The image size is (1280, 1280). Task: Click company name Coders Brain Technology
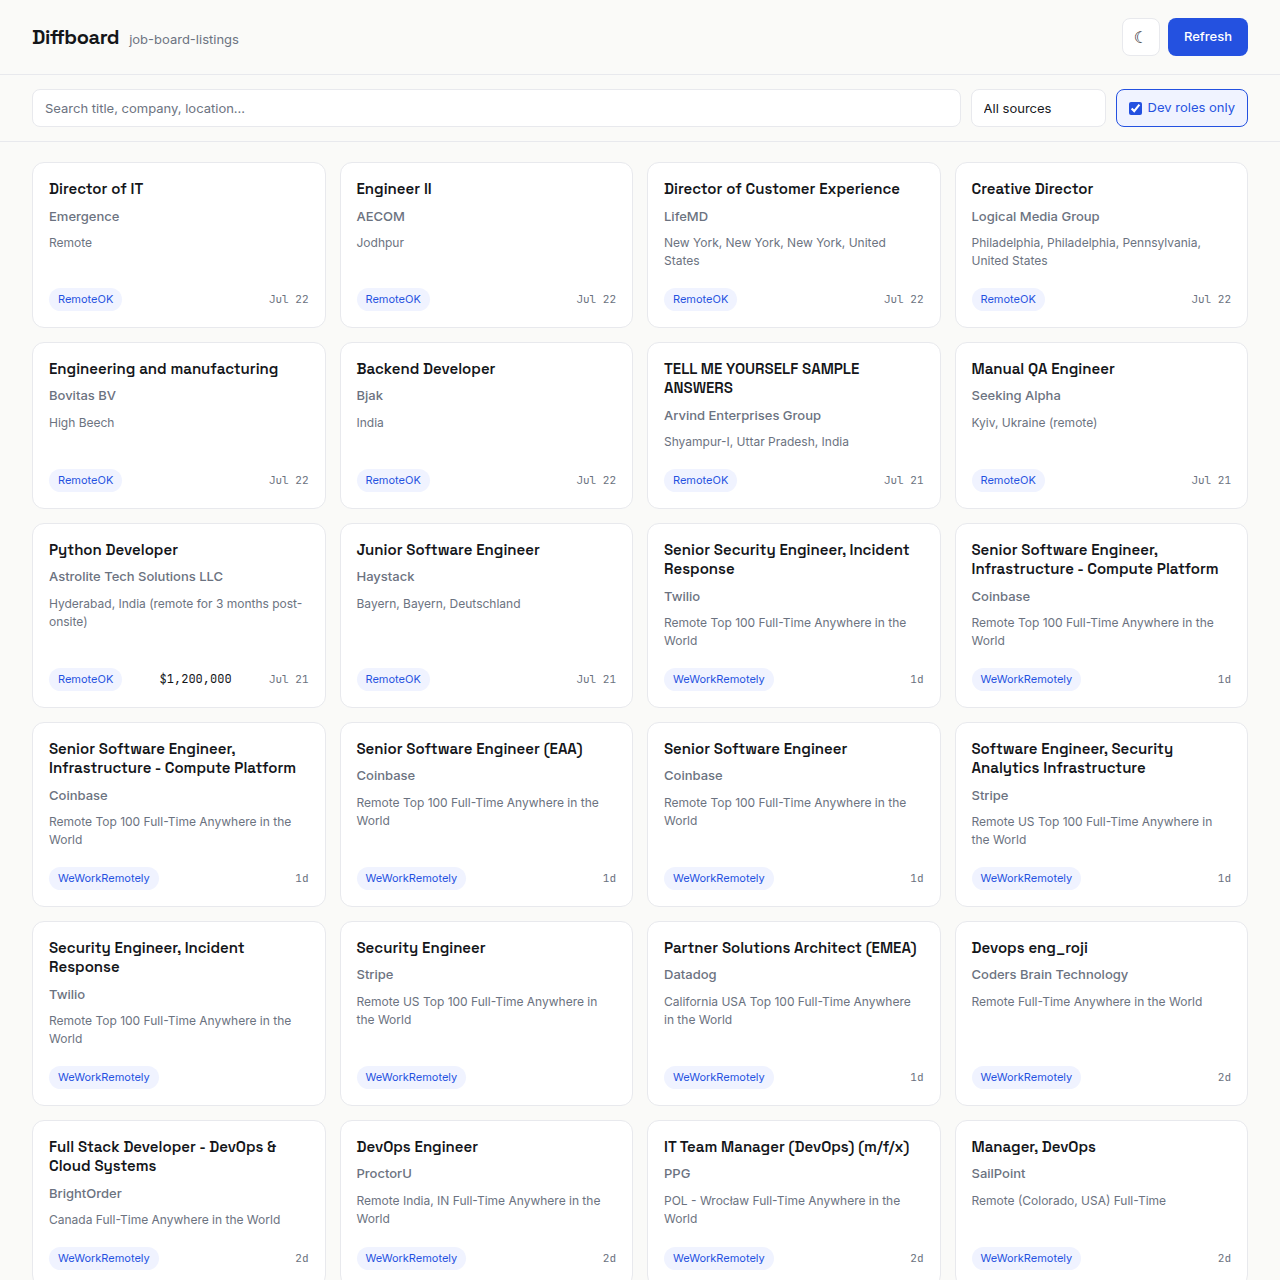[1050, 975]
